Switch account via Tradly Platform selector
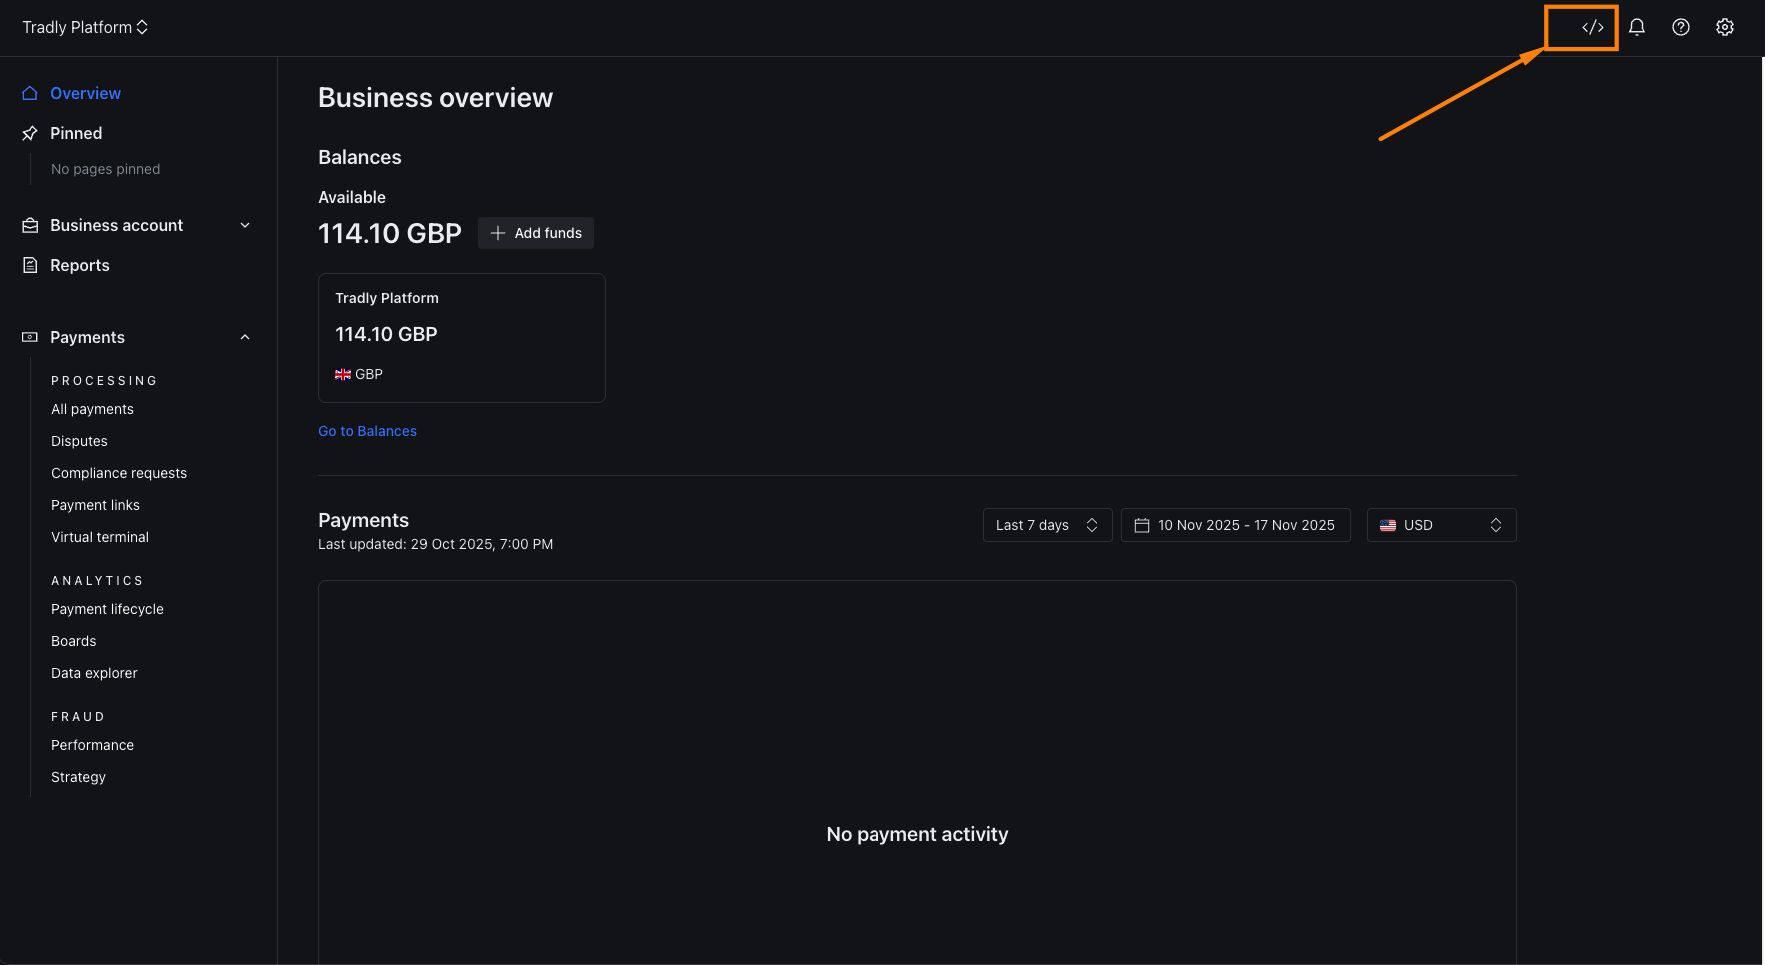 pos(85,27)
